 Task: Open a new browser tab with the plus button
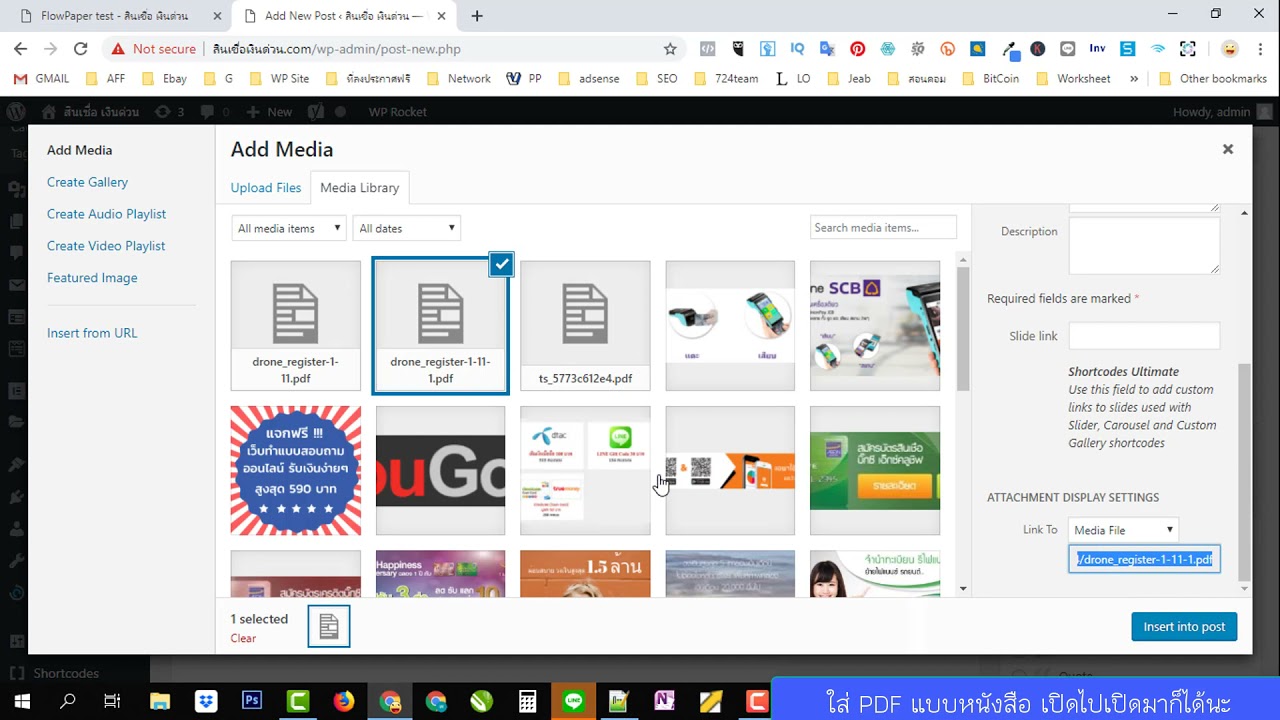click(x=477, y=16)
